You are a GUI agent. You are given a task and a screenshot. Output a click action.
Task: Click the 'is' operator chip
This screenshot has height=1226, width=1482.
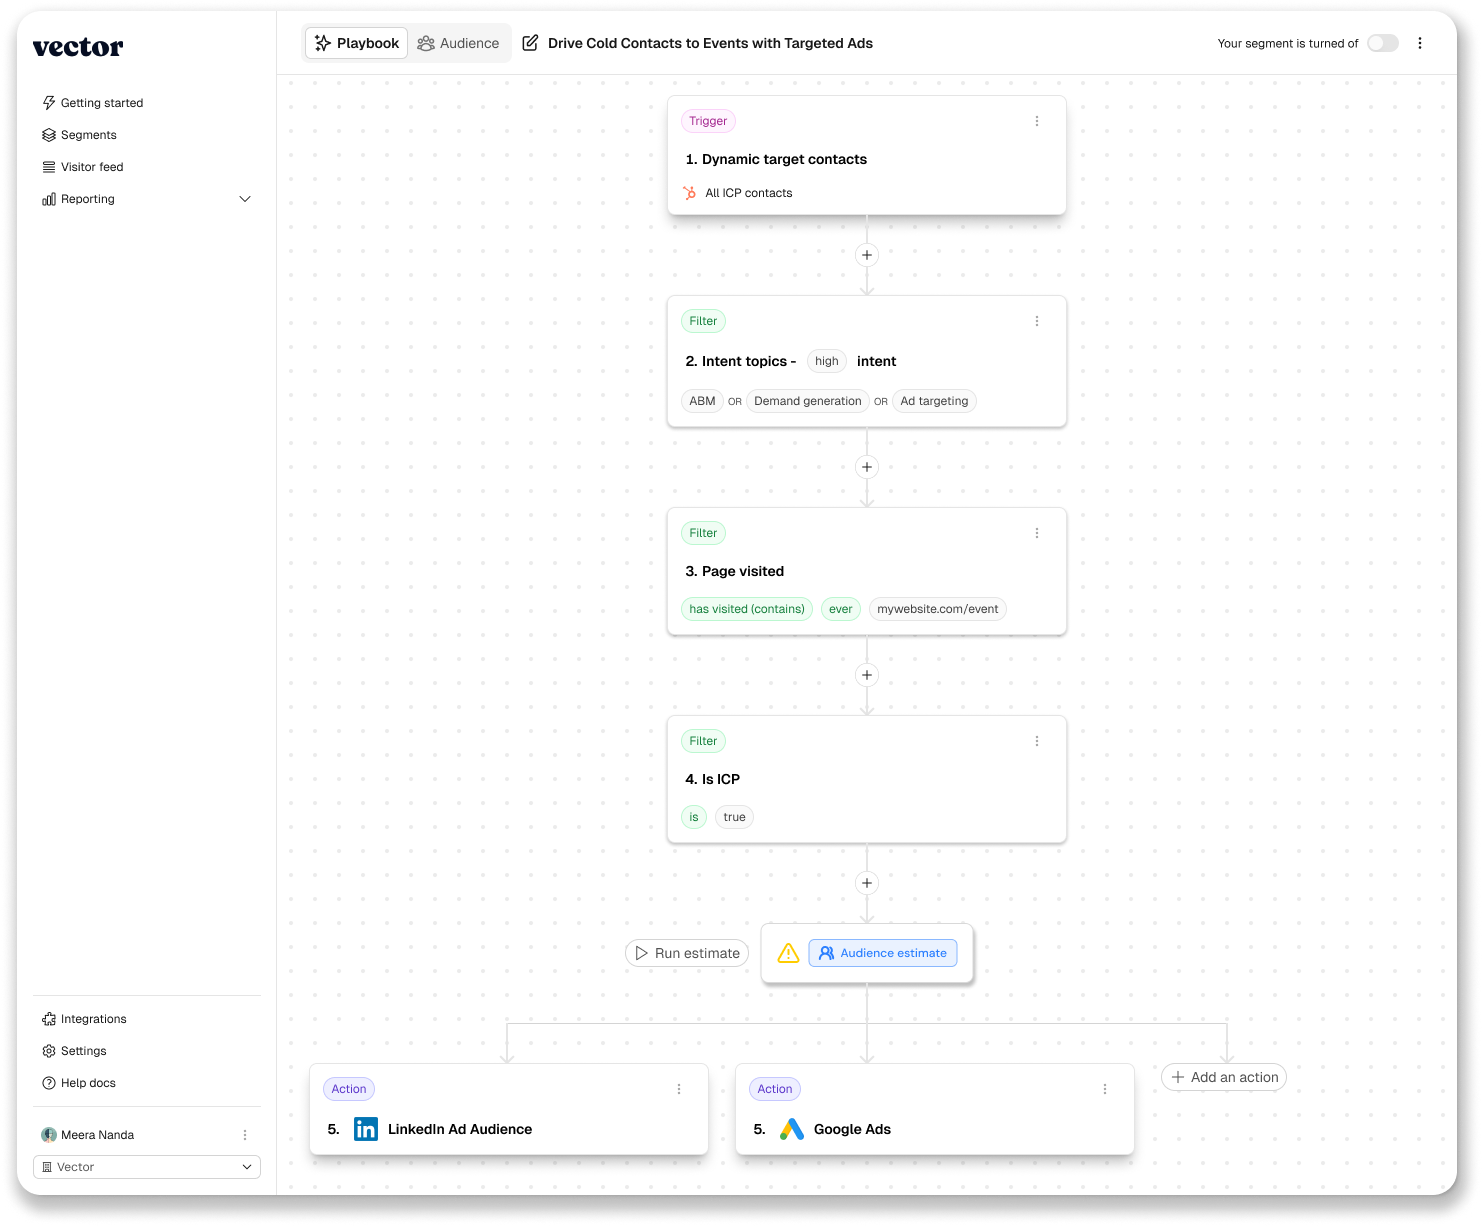tap(694, 817)
